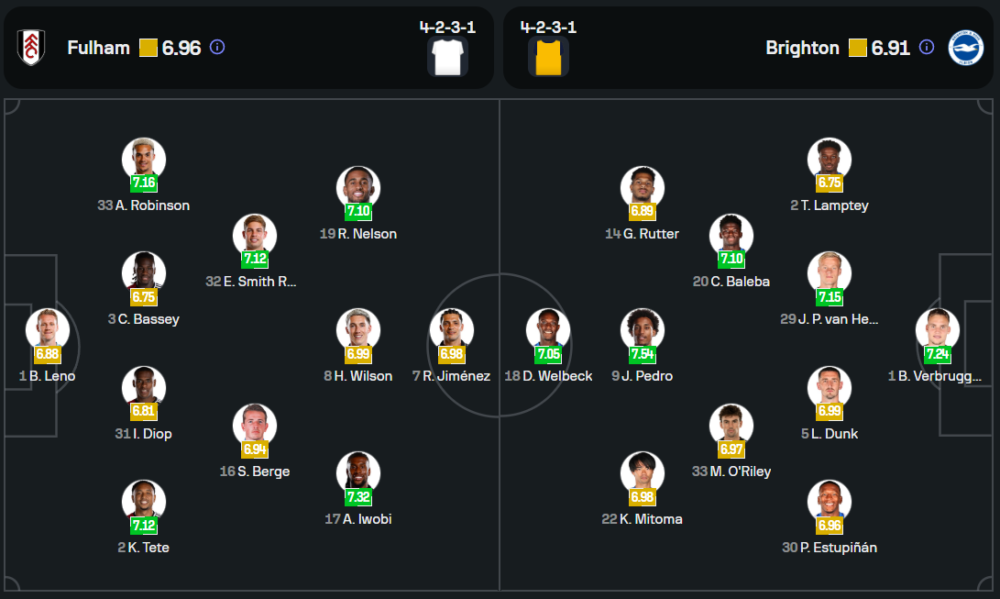Viewport: 1000px width, 599px height.
Task: Click L. Dunk name label
Action: (829, 434)
